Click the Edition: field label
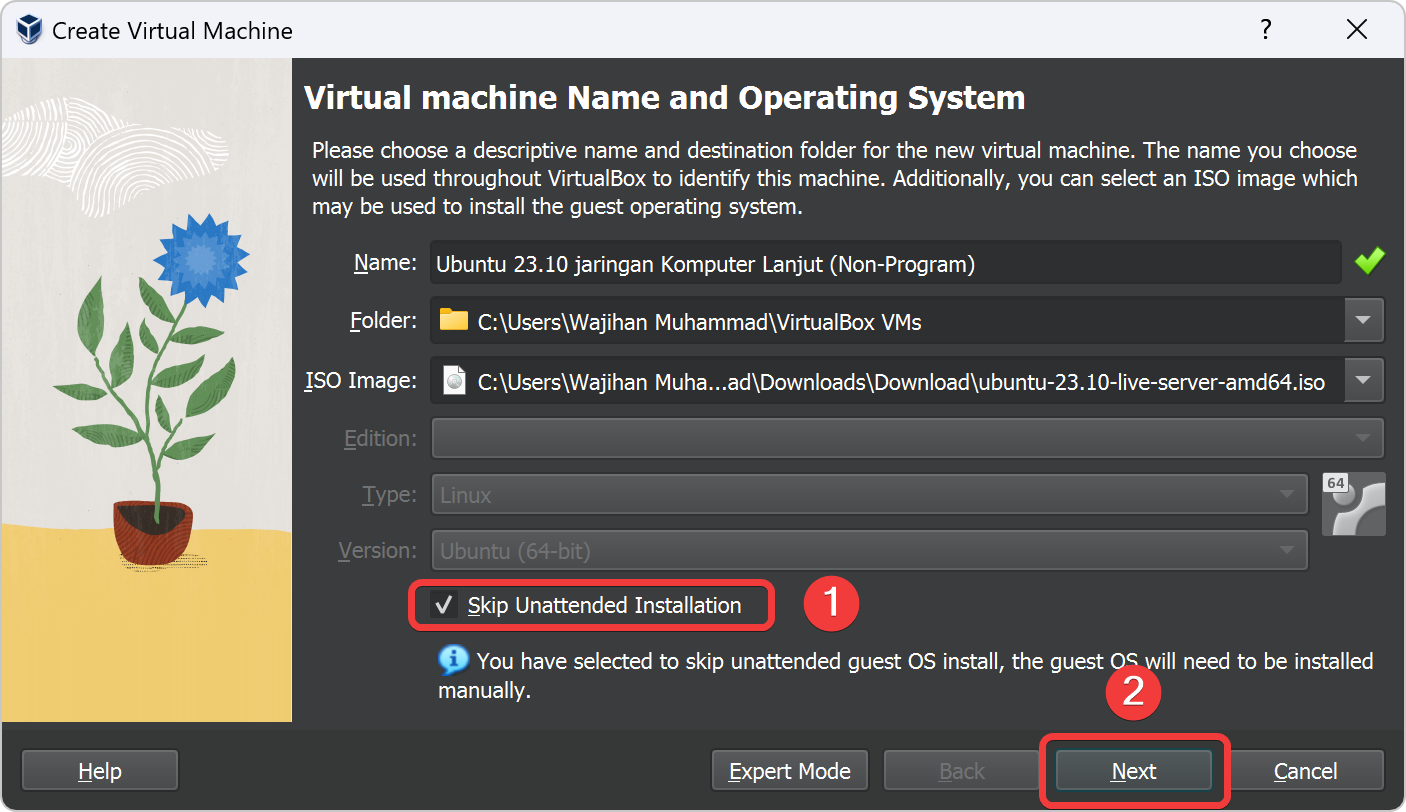This screenshot has height=812, width=1406. tap(380, 438)
